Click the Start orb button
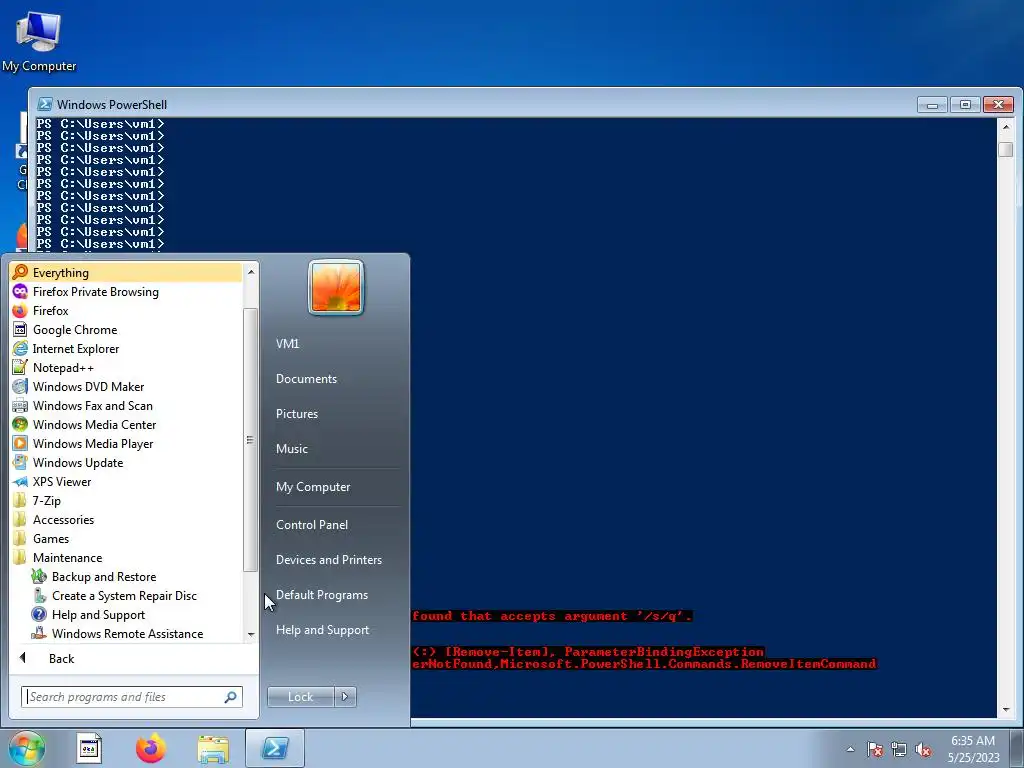1024x768 pixels. pyautogui.click(x=27, y=748)
